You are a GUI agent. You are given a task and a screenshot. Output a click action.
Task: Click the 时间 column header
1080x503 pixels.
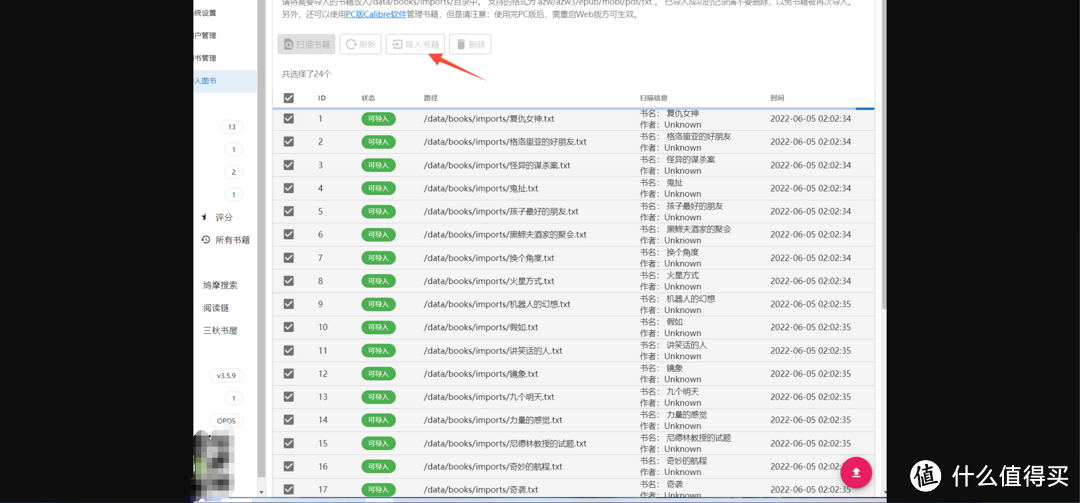(x=778, y=98)
